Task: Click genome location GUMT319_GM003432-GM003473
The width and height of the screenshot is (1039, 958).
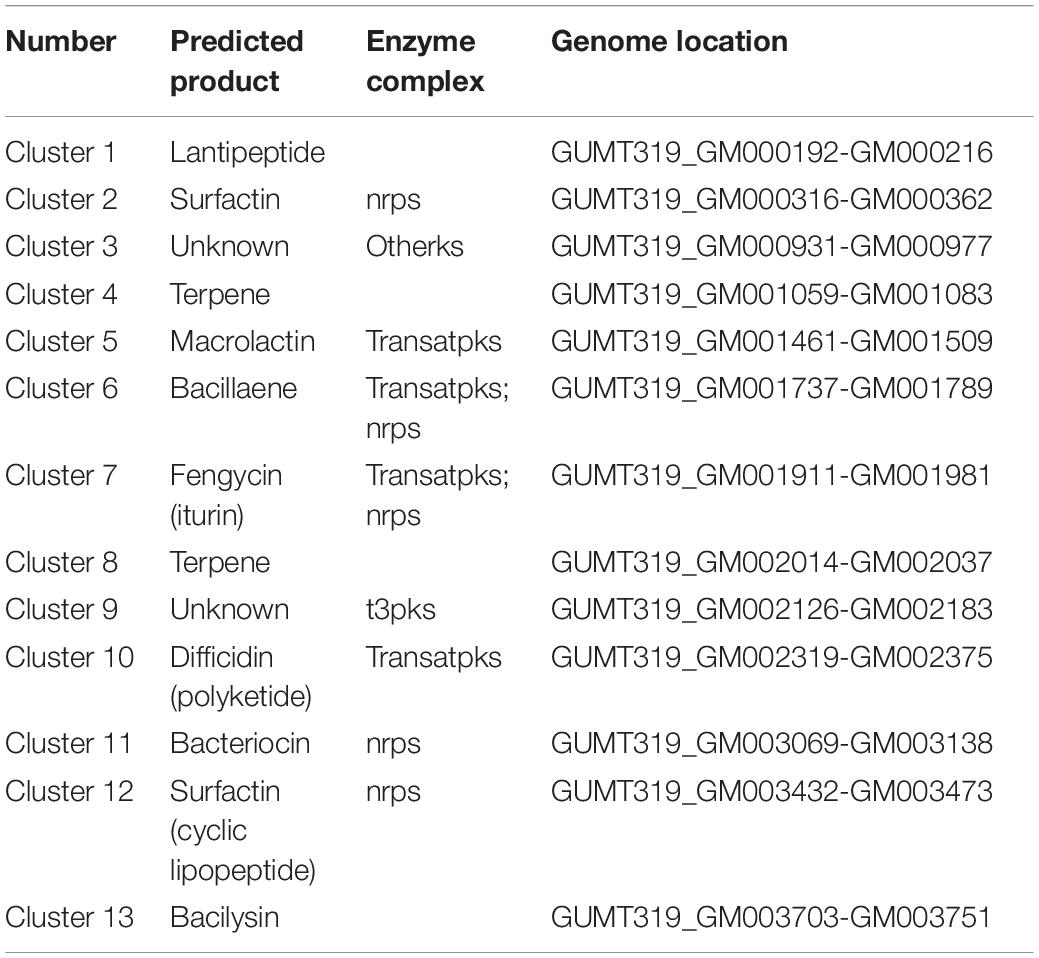Action: (771, 791)
